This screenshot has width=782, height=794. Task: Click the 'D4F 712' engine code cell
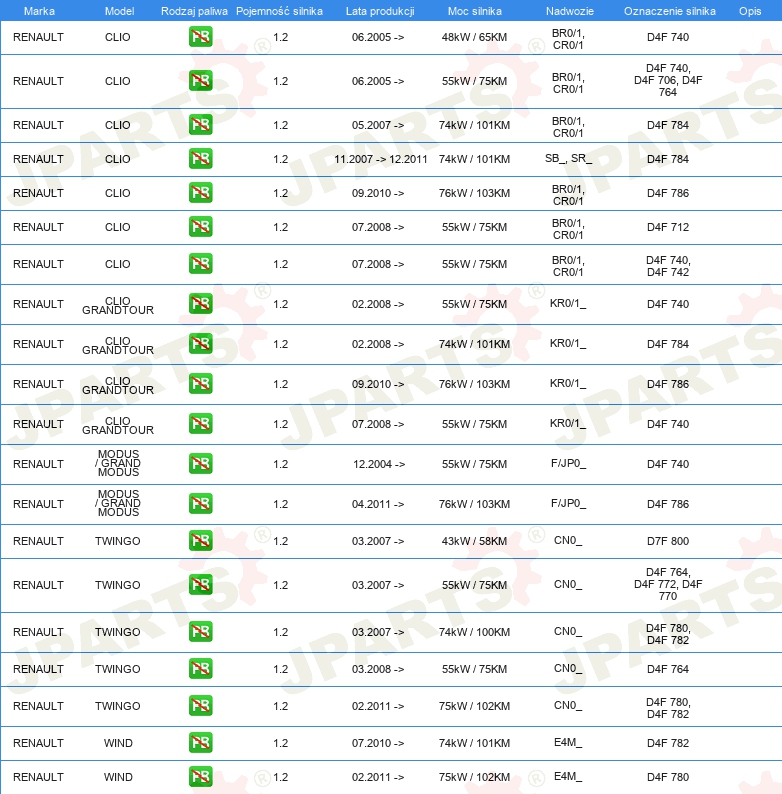pyautogui.click(x=668, y=227)
